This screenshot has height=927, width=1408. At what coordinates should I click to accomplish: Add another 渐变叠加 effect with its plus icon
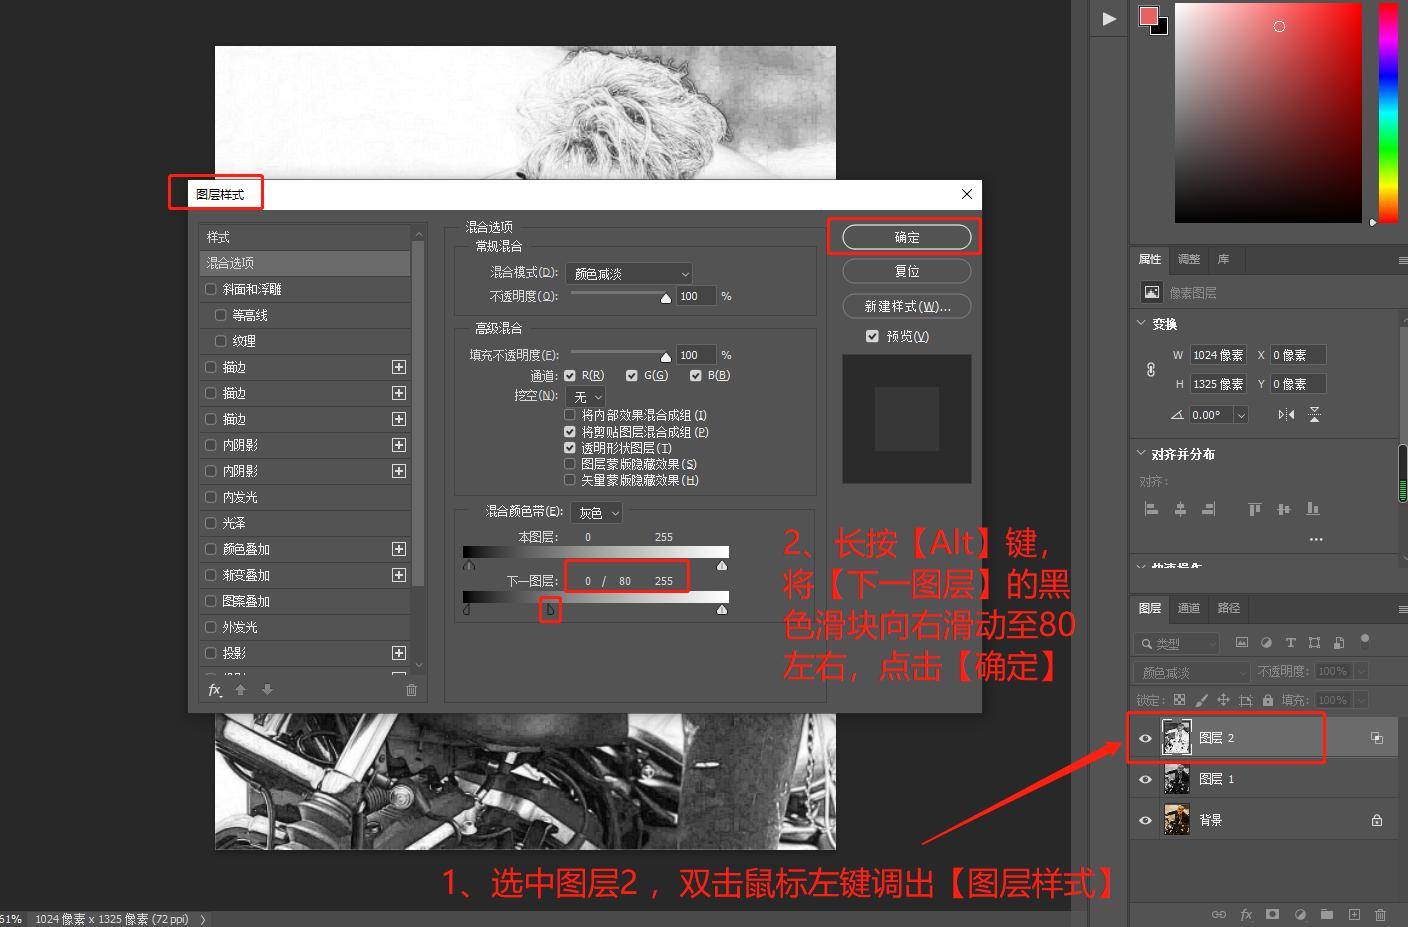(x=399, y=575)
